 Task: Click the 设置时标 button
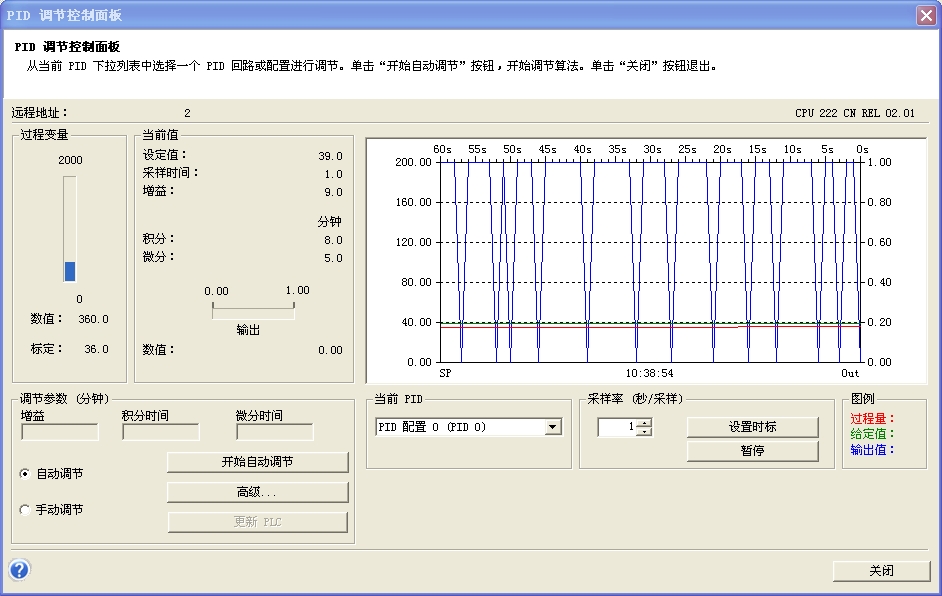(753, 427)
